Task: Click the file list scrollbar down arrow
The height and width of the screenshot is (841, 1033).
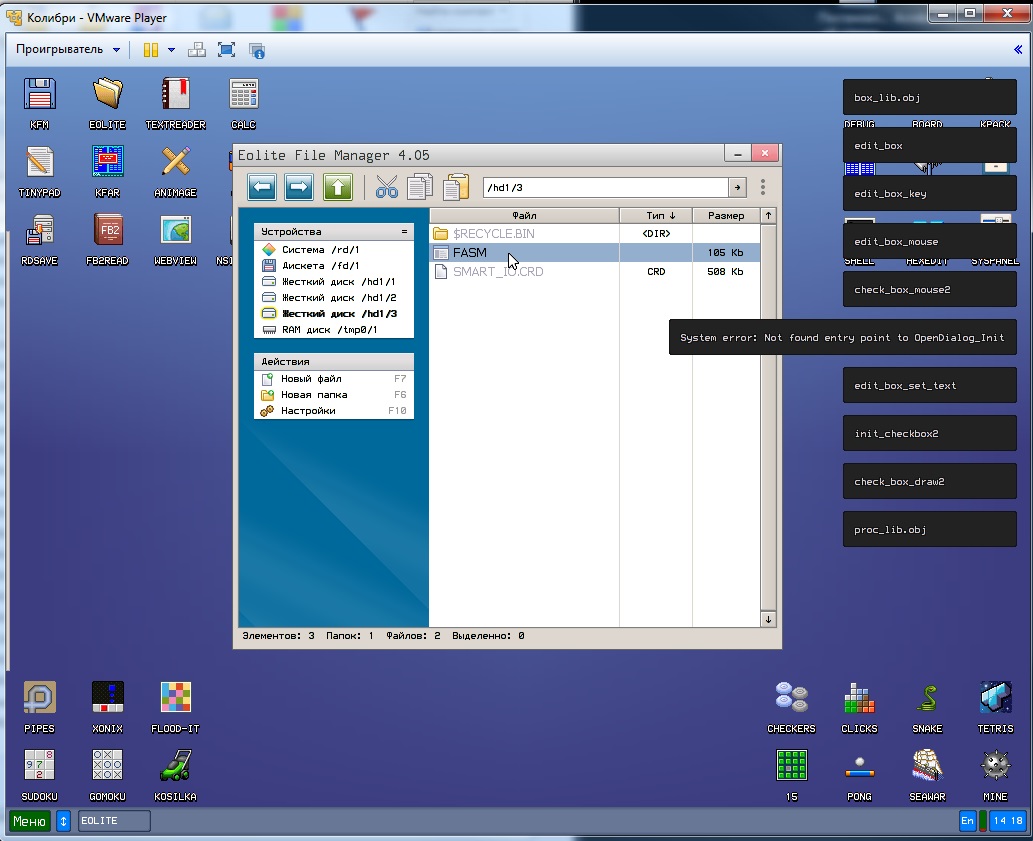Action: (768, 620)
